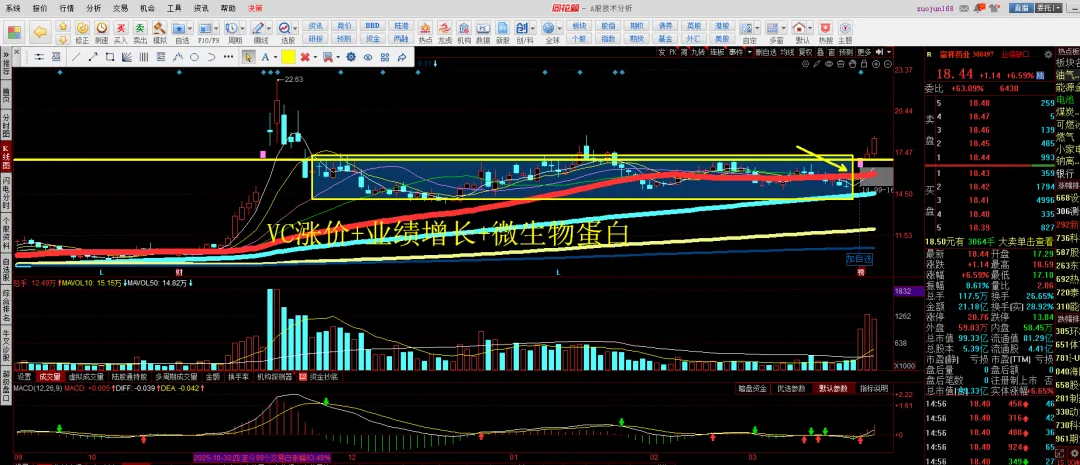Click the 指标说明 button
This screenshot has width=1080, height=465.
click(873, 389)
